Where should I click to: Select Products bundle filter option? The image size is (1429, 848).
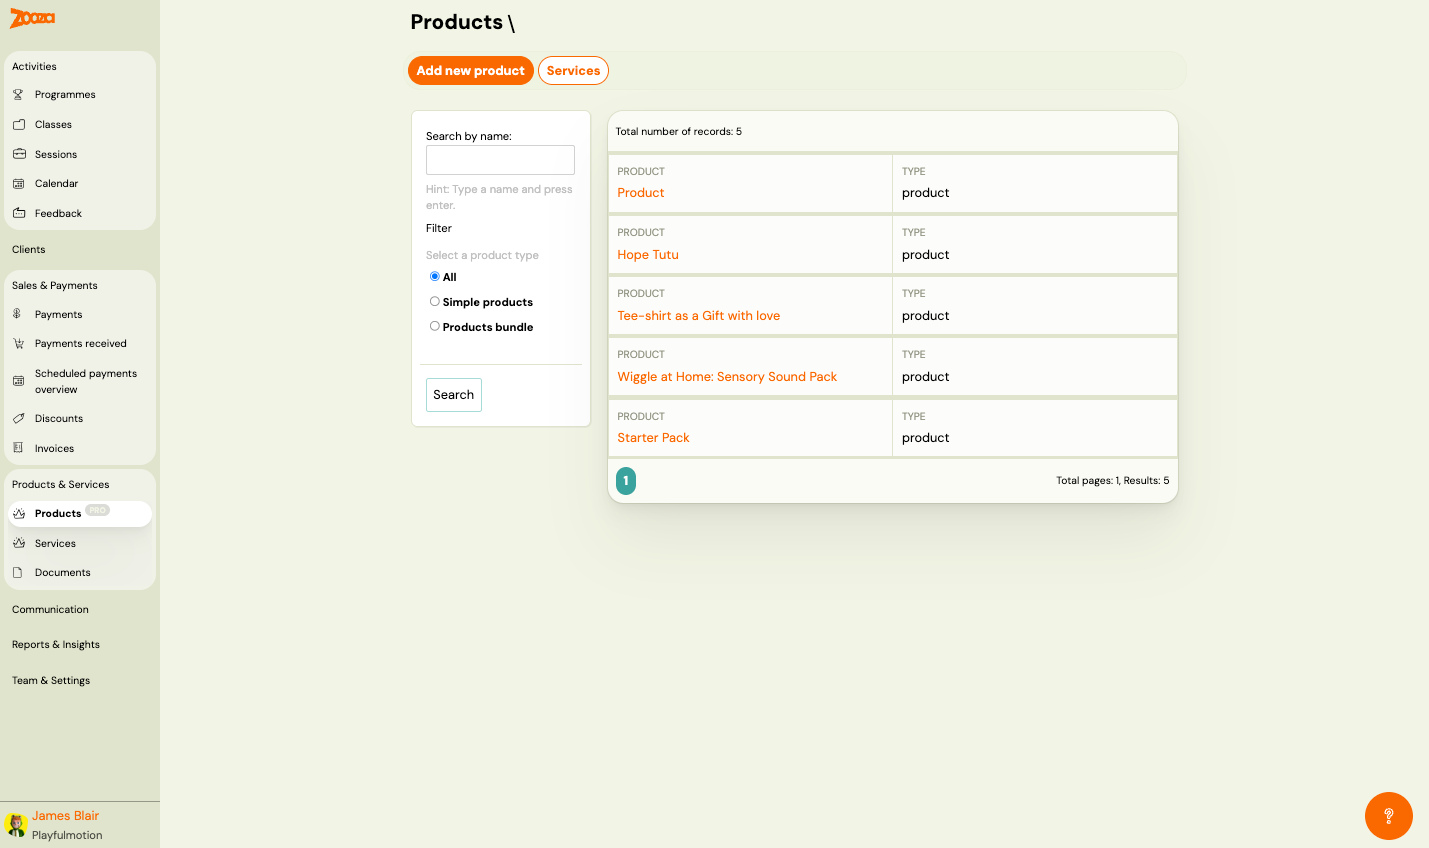tap(434, 325)
